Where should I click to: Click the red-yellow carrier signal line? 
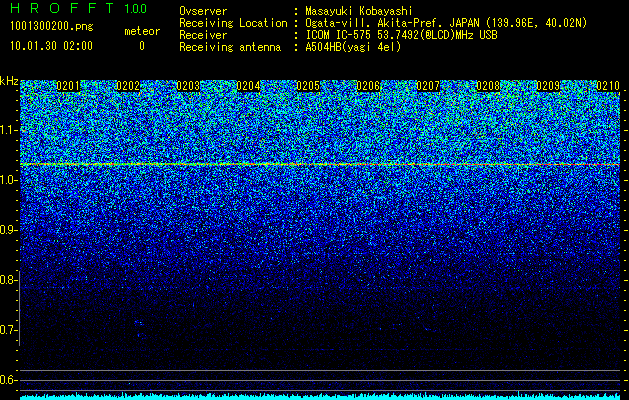320,164
